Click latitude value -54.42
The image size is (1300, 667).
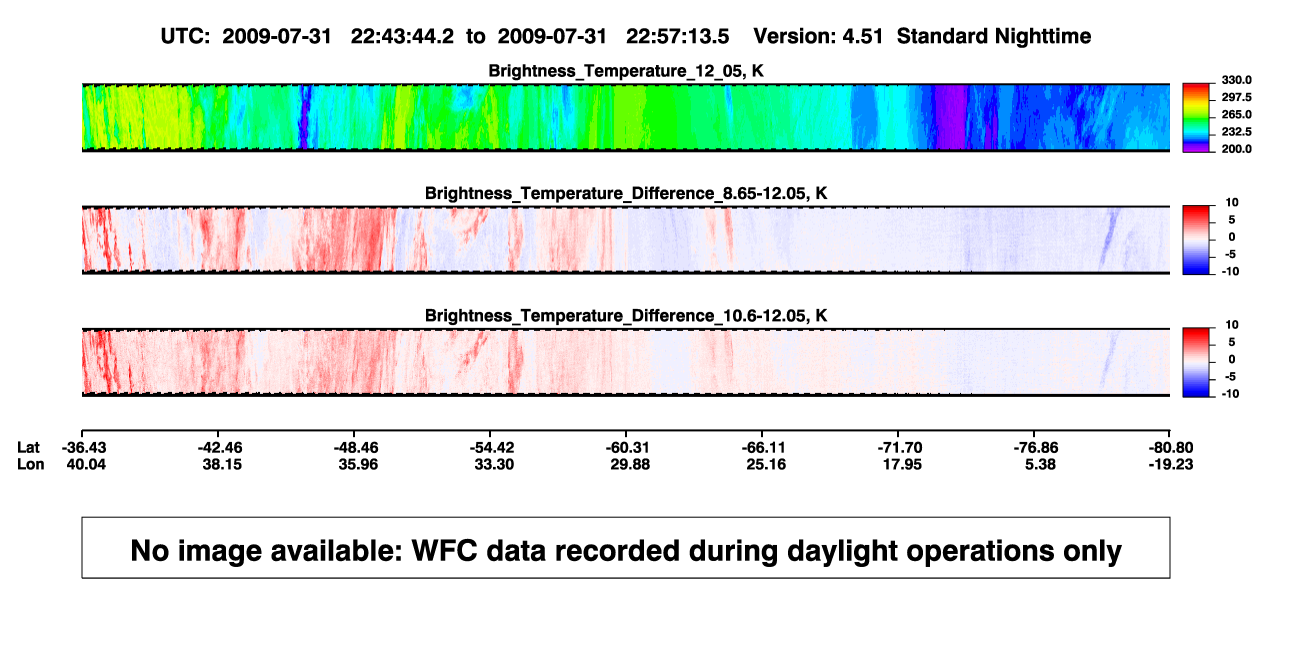pyautogui.click(x=494, y=447)
